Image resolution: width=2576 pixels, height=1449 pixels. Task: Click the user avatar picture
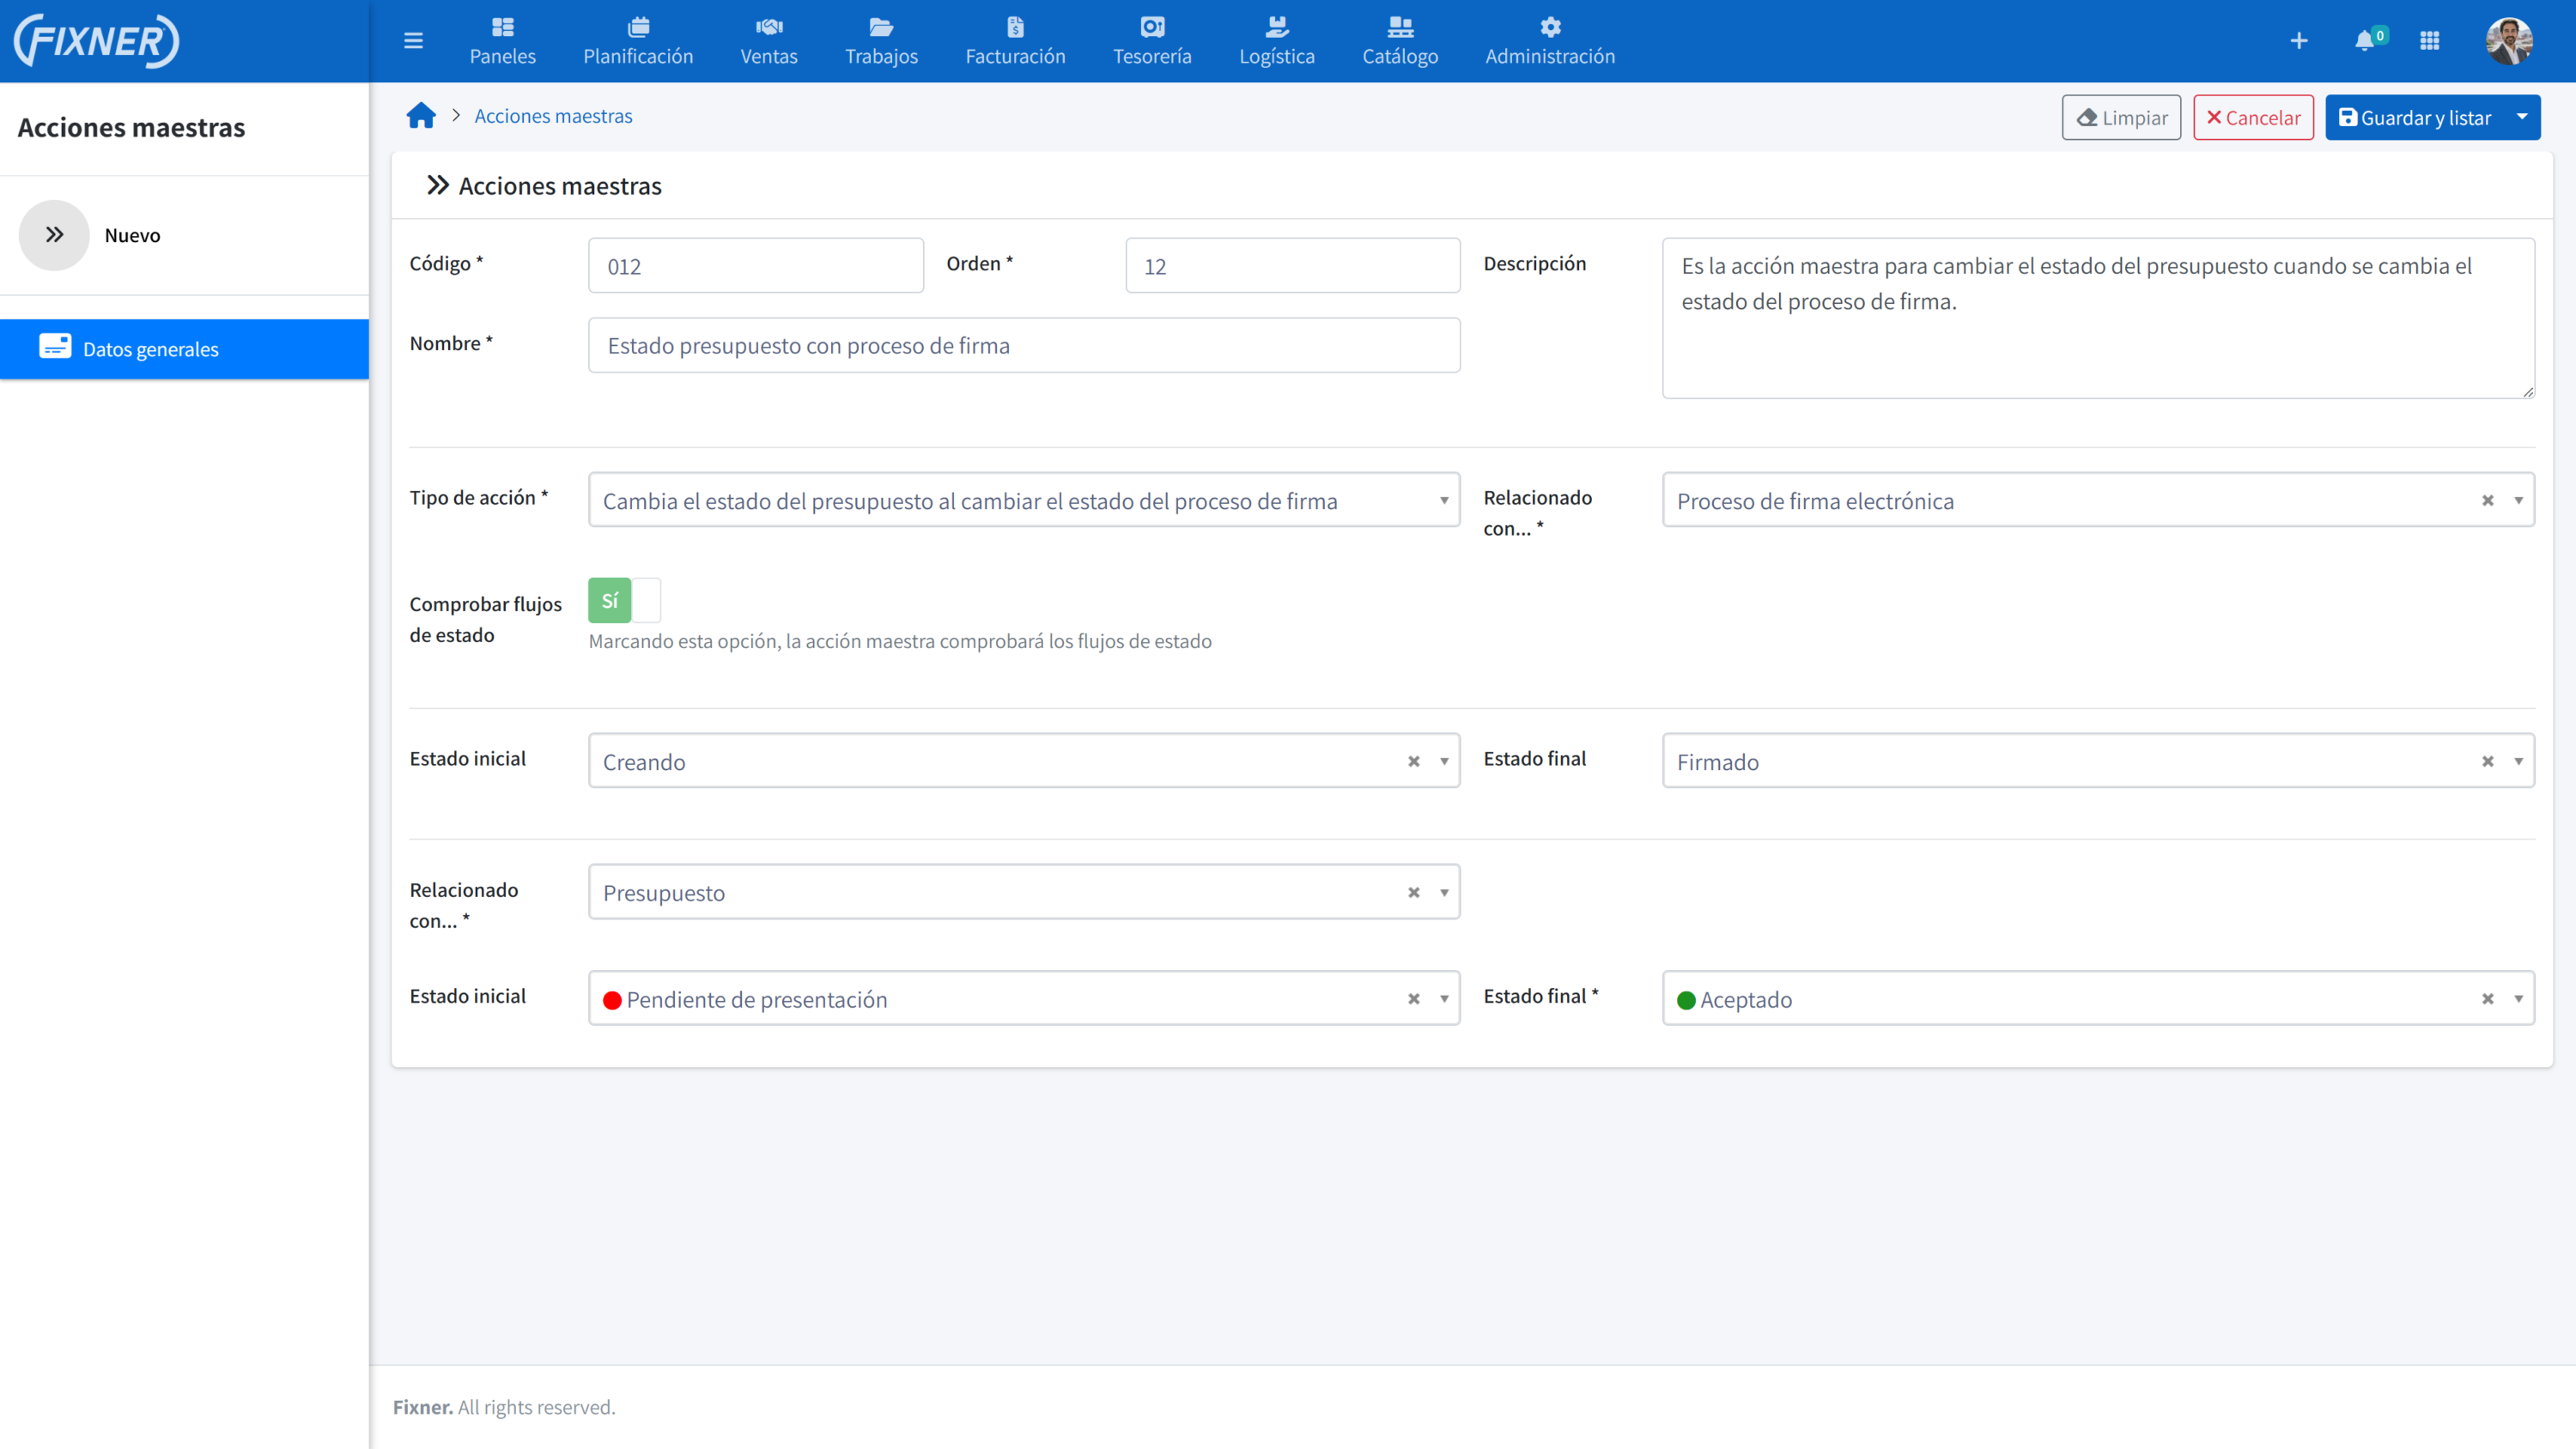tap(2509, 41)
